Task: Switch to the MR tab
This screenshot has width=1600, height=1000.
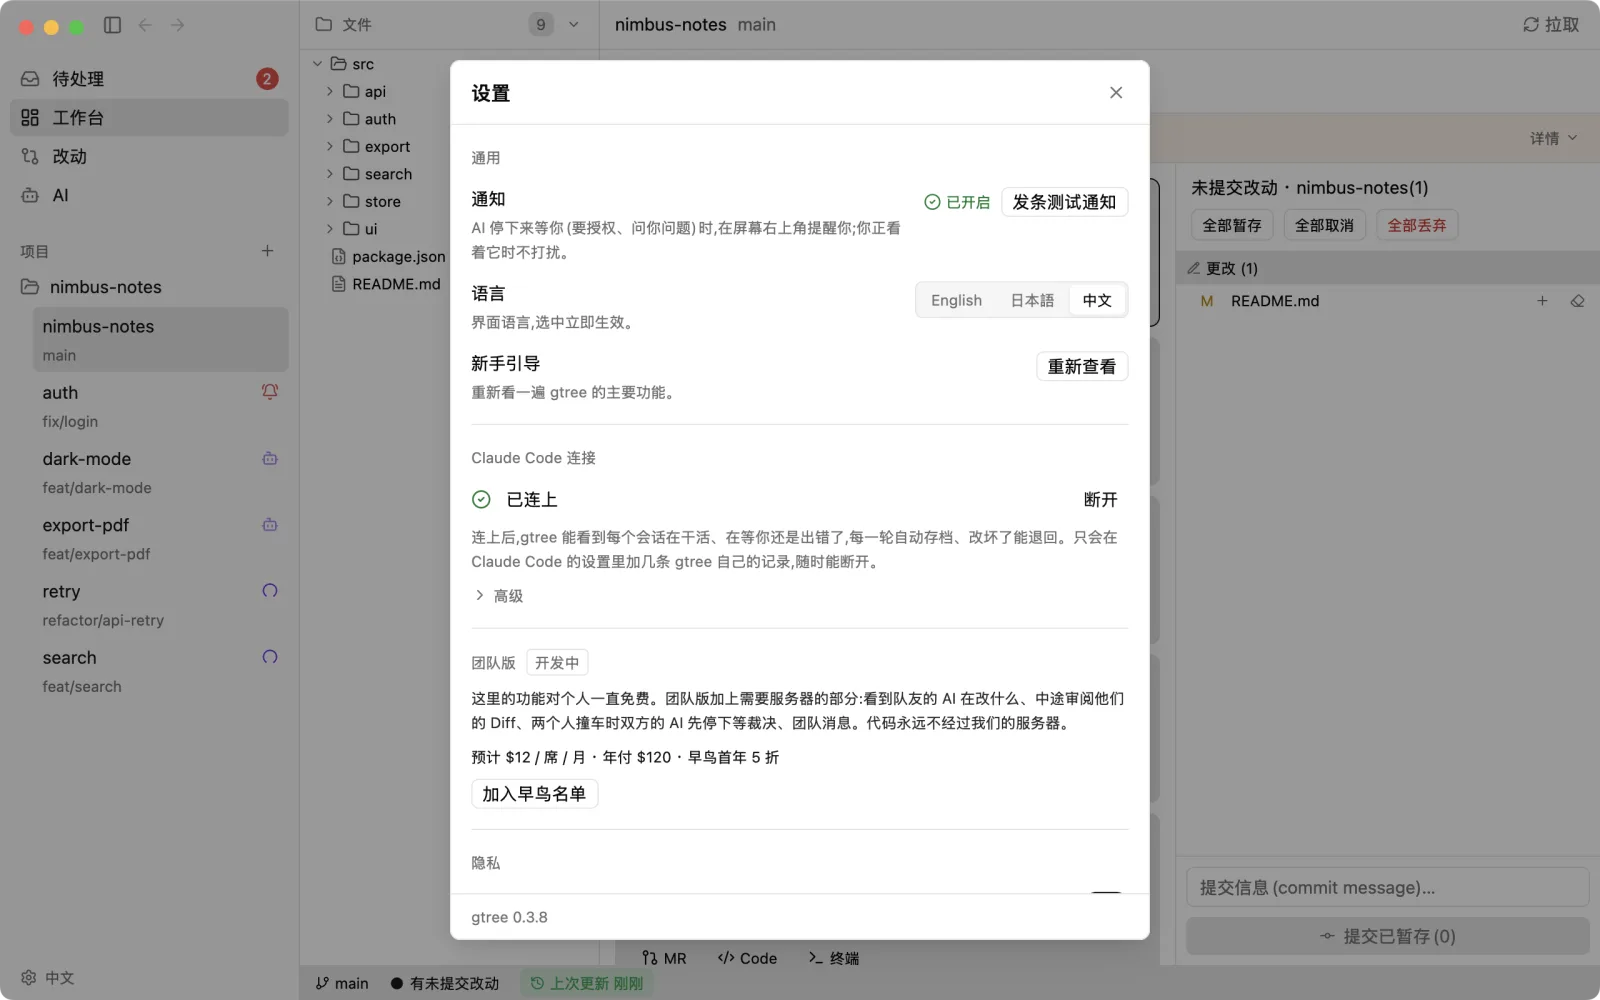Action: point(665,958)
